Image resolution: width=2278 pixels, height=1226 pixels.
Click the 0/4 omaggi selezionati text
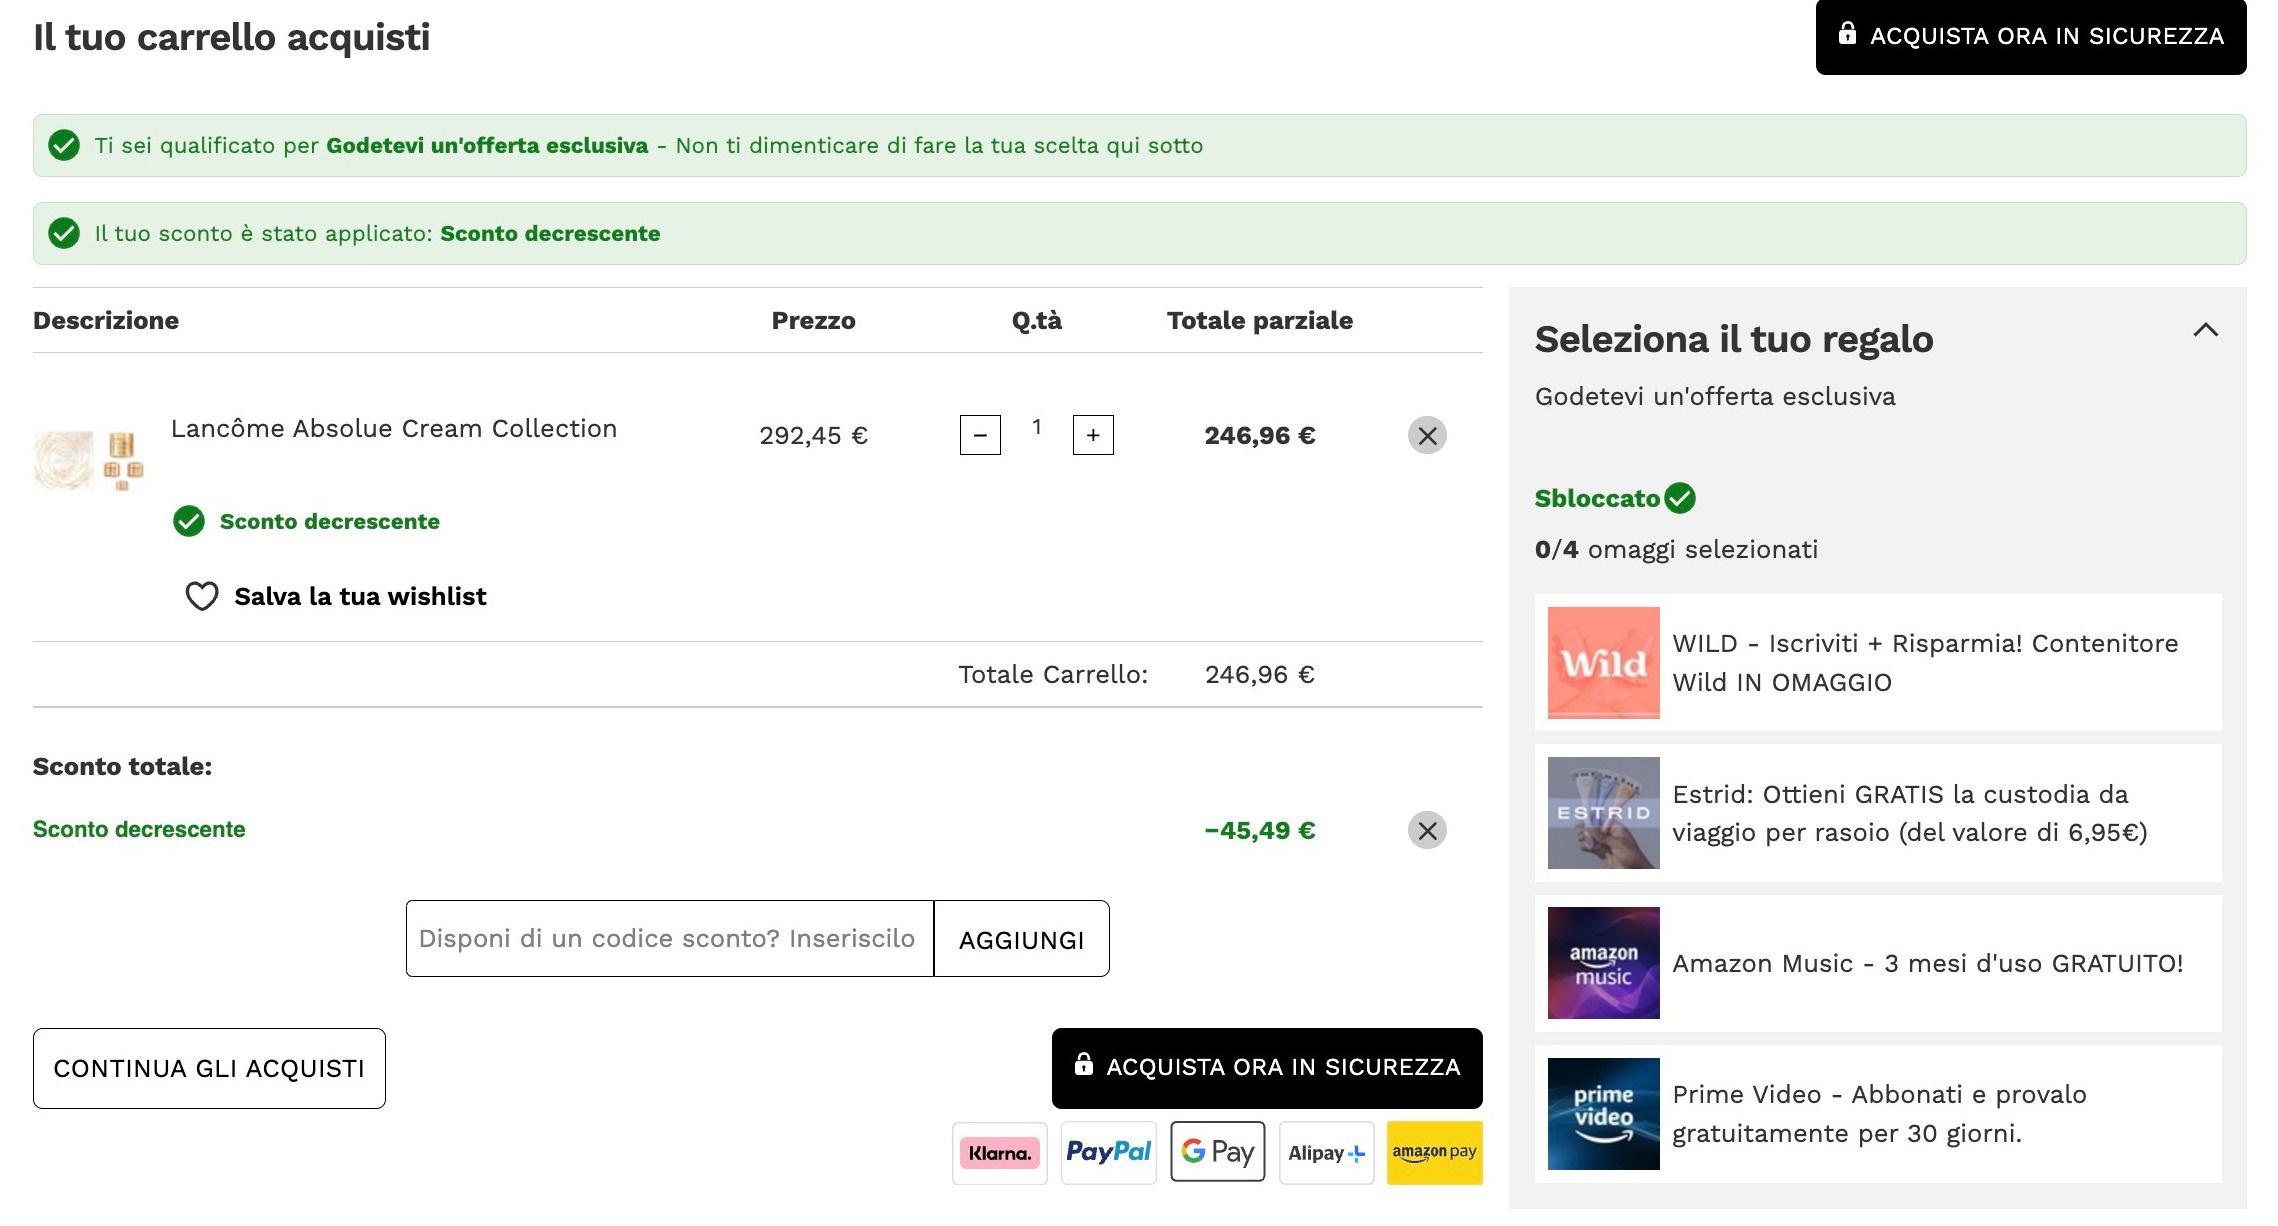click(1676, 549)
